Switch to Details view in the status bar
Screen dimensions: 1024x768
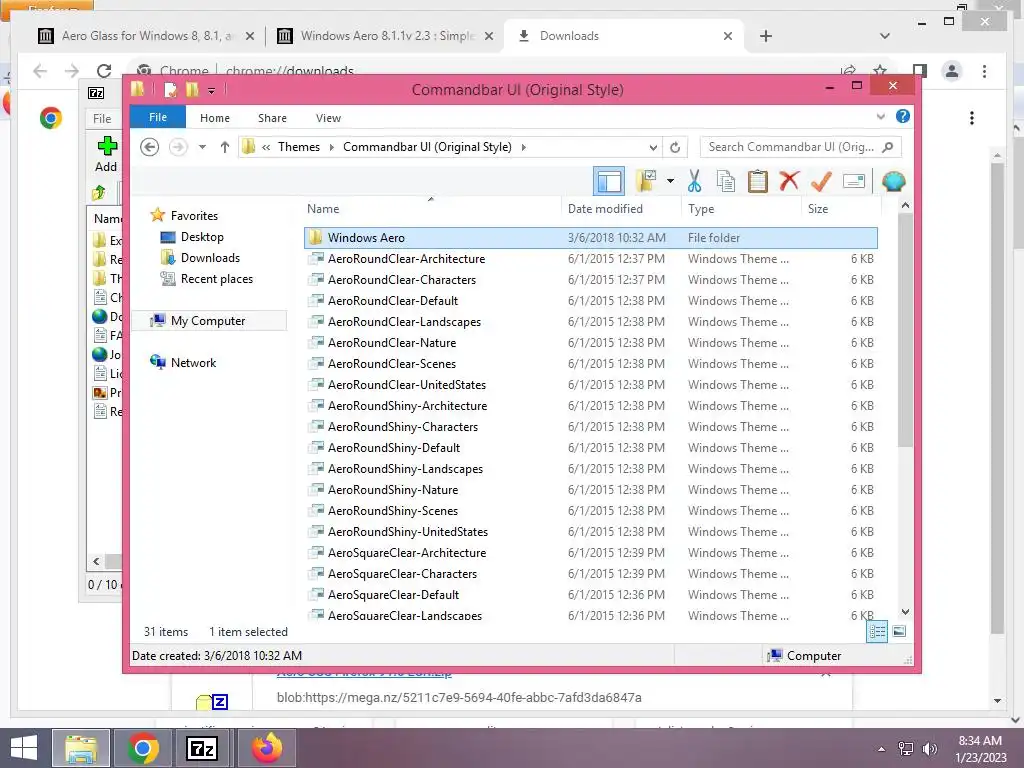pyautogui.click(x=877, y=632)
